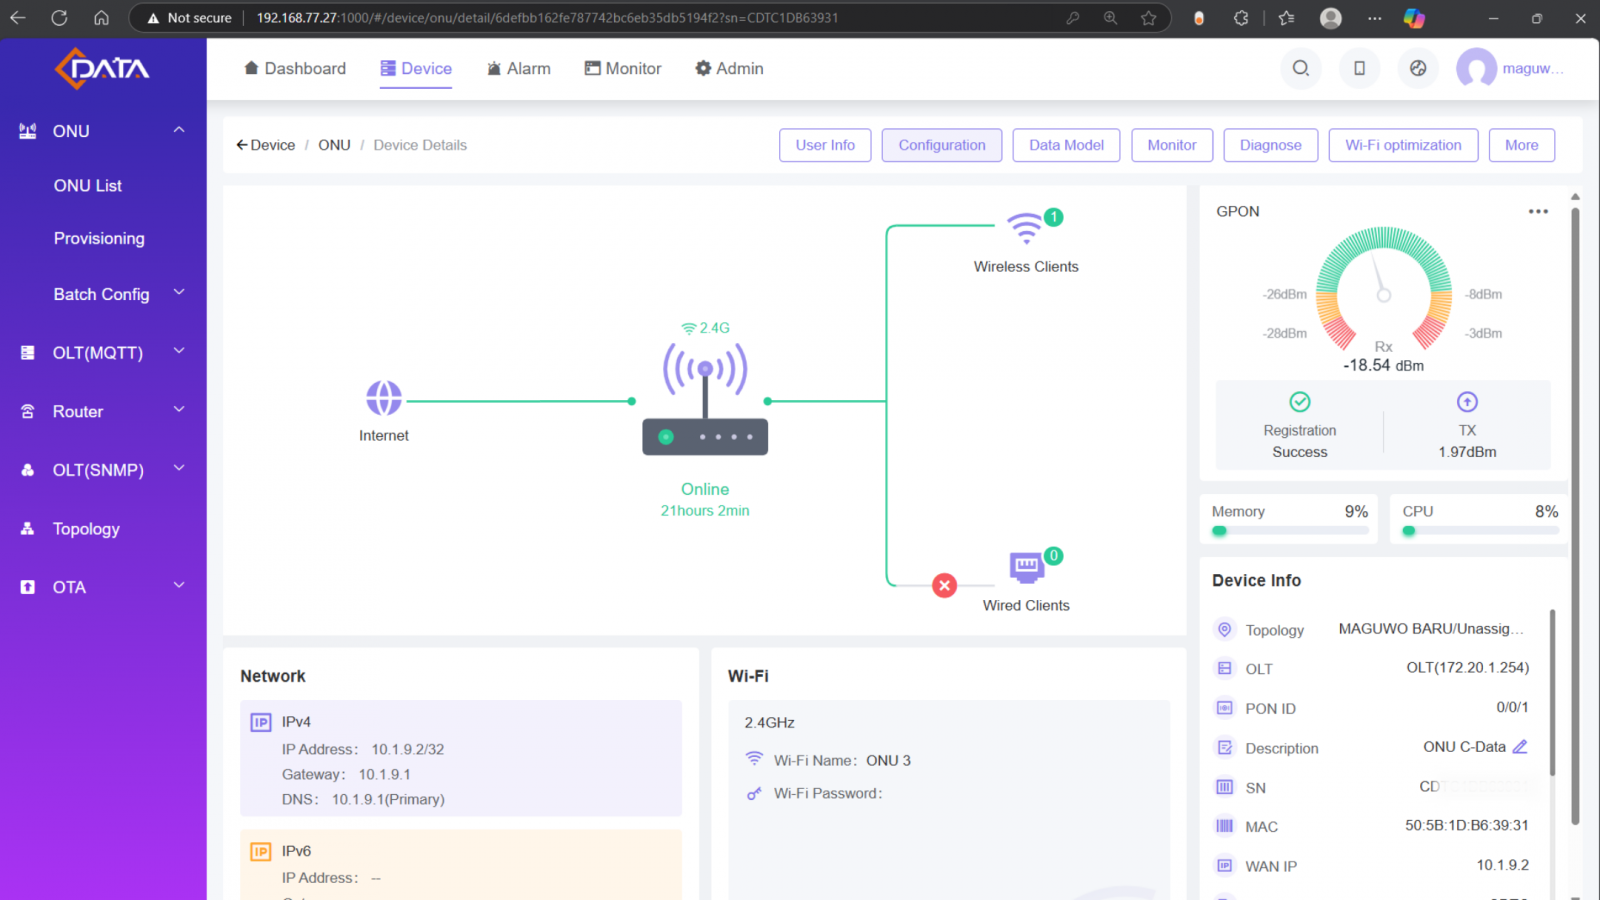1600x900 pixels.
Task: Open the GPON panel three-dots menu
Action: click(x=1538, y=211)
